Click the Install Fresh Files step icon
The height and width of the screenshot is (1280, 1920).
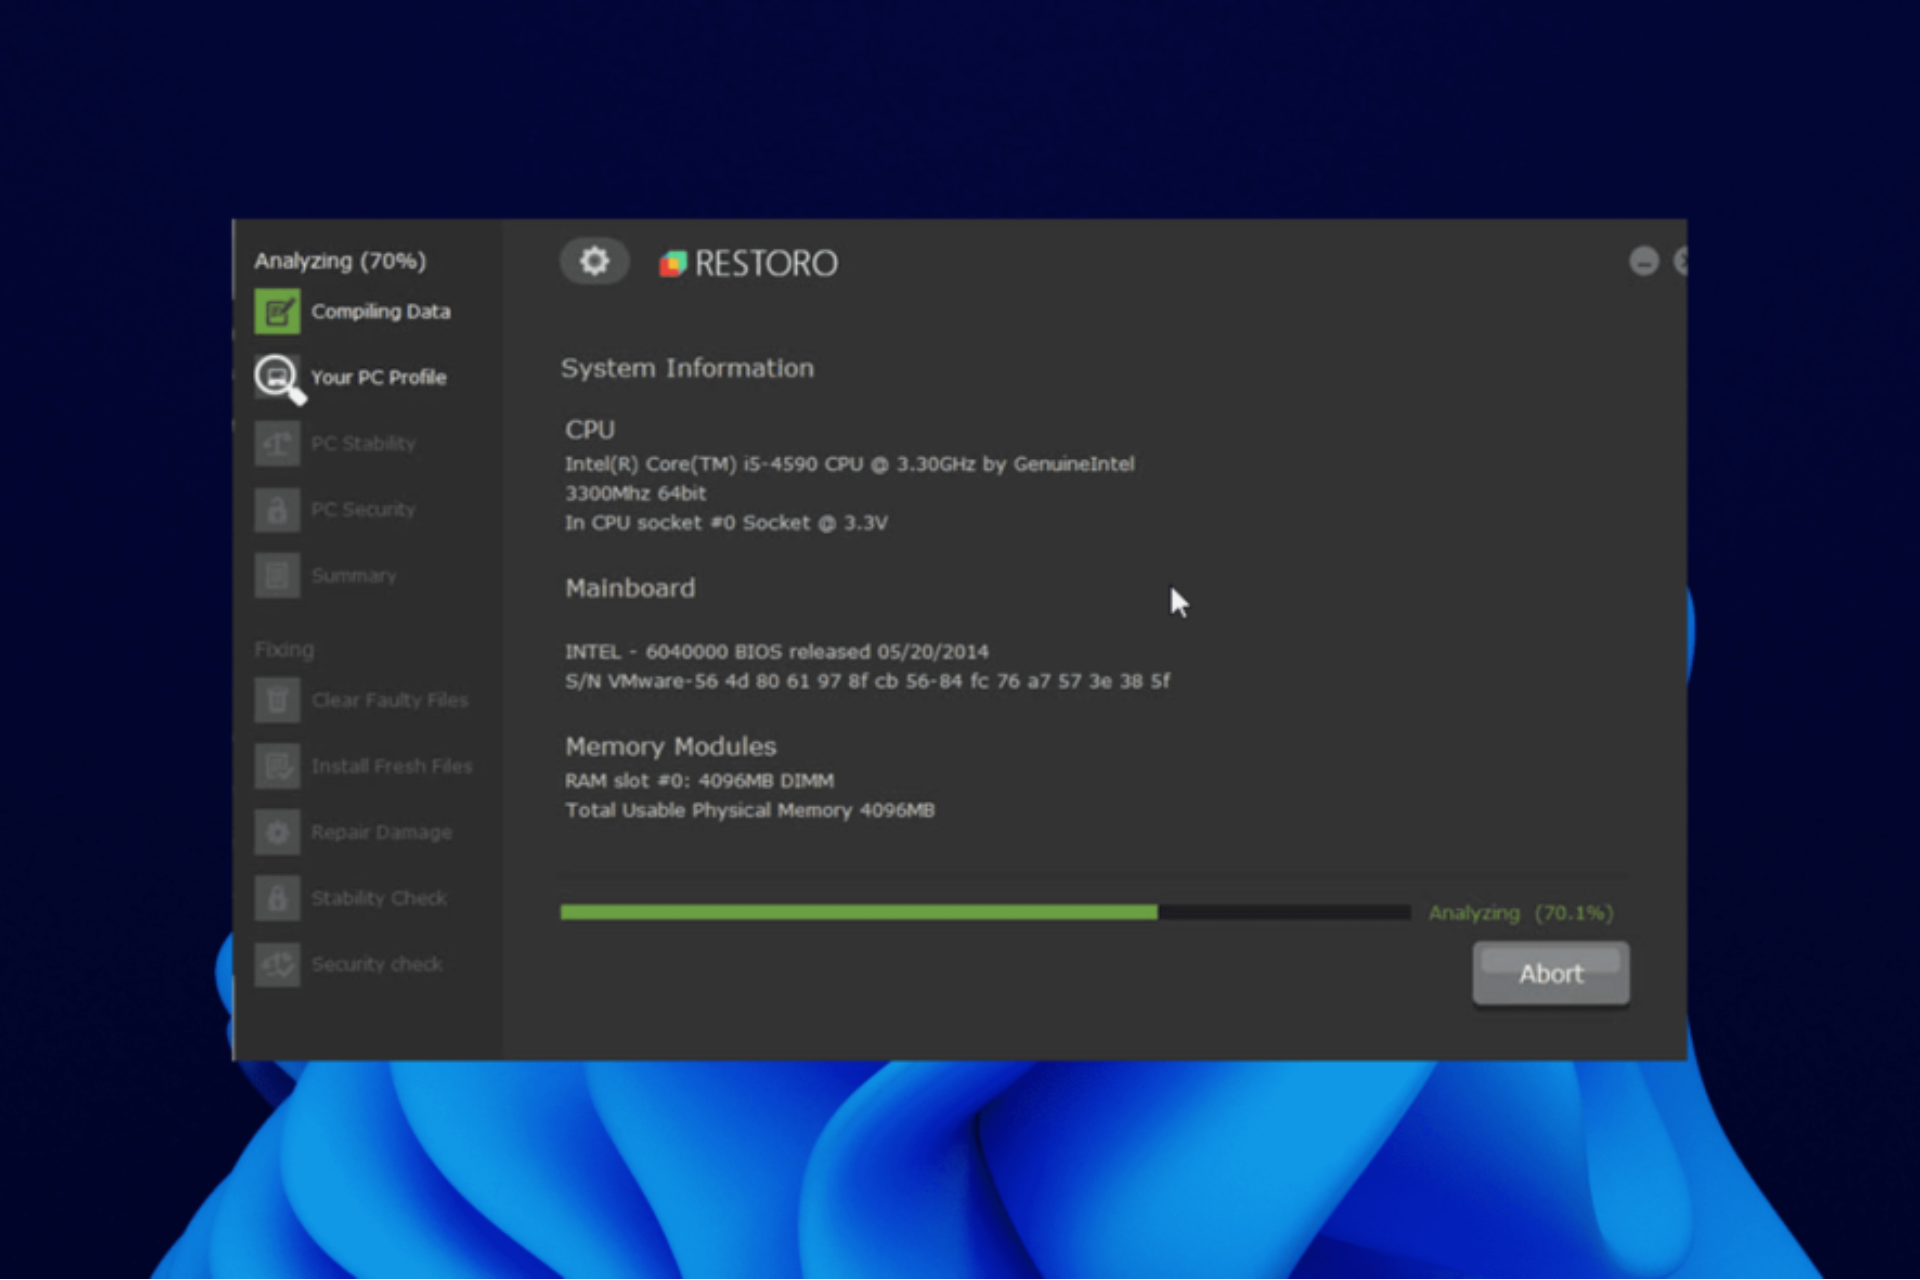[x=276, y=766]
